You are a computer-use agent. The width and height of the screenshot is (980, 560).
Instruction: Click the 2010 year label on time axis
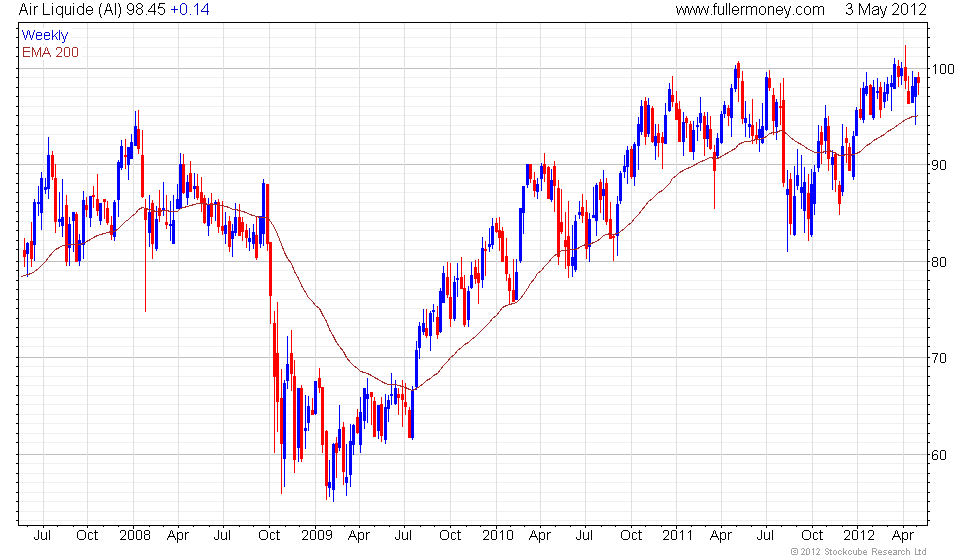(x=498, y=536)
